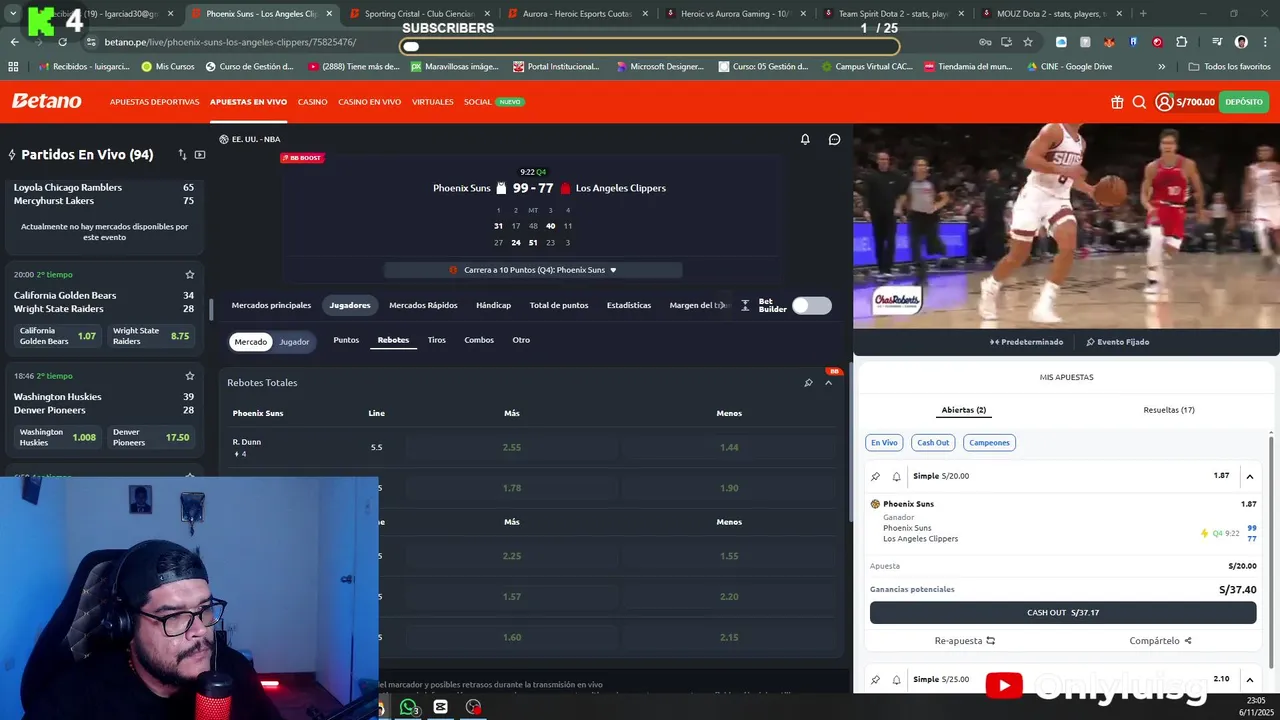Favorite the Washington Huskies match star
This screenshot has width=1280, height=720.
coord(190,376)
